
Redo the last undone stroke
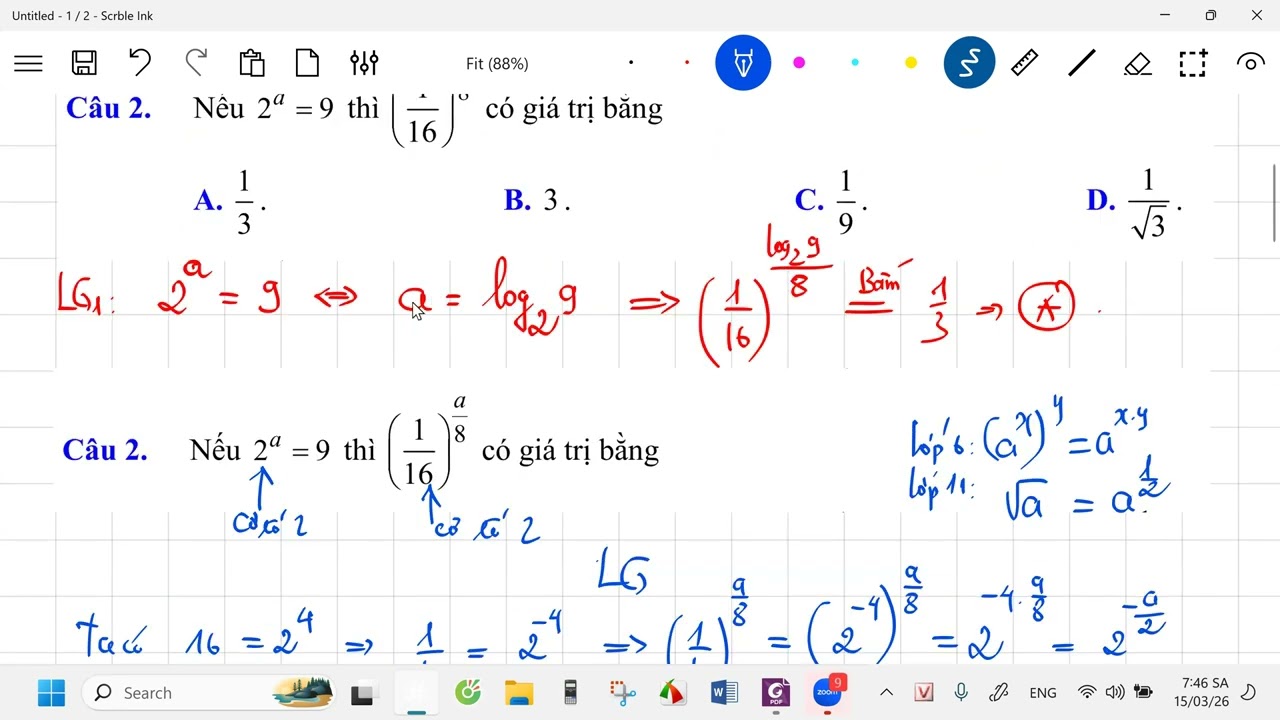[196, 63]
